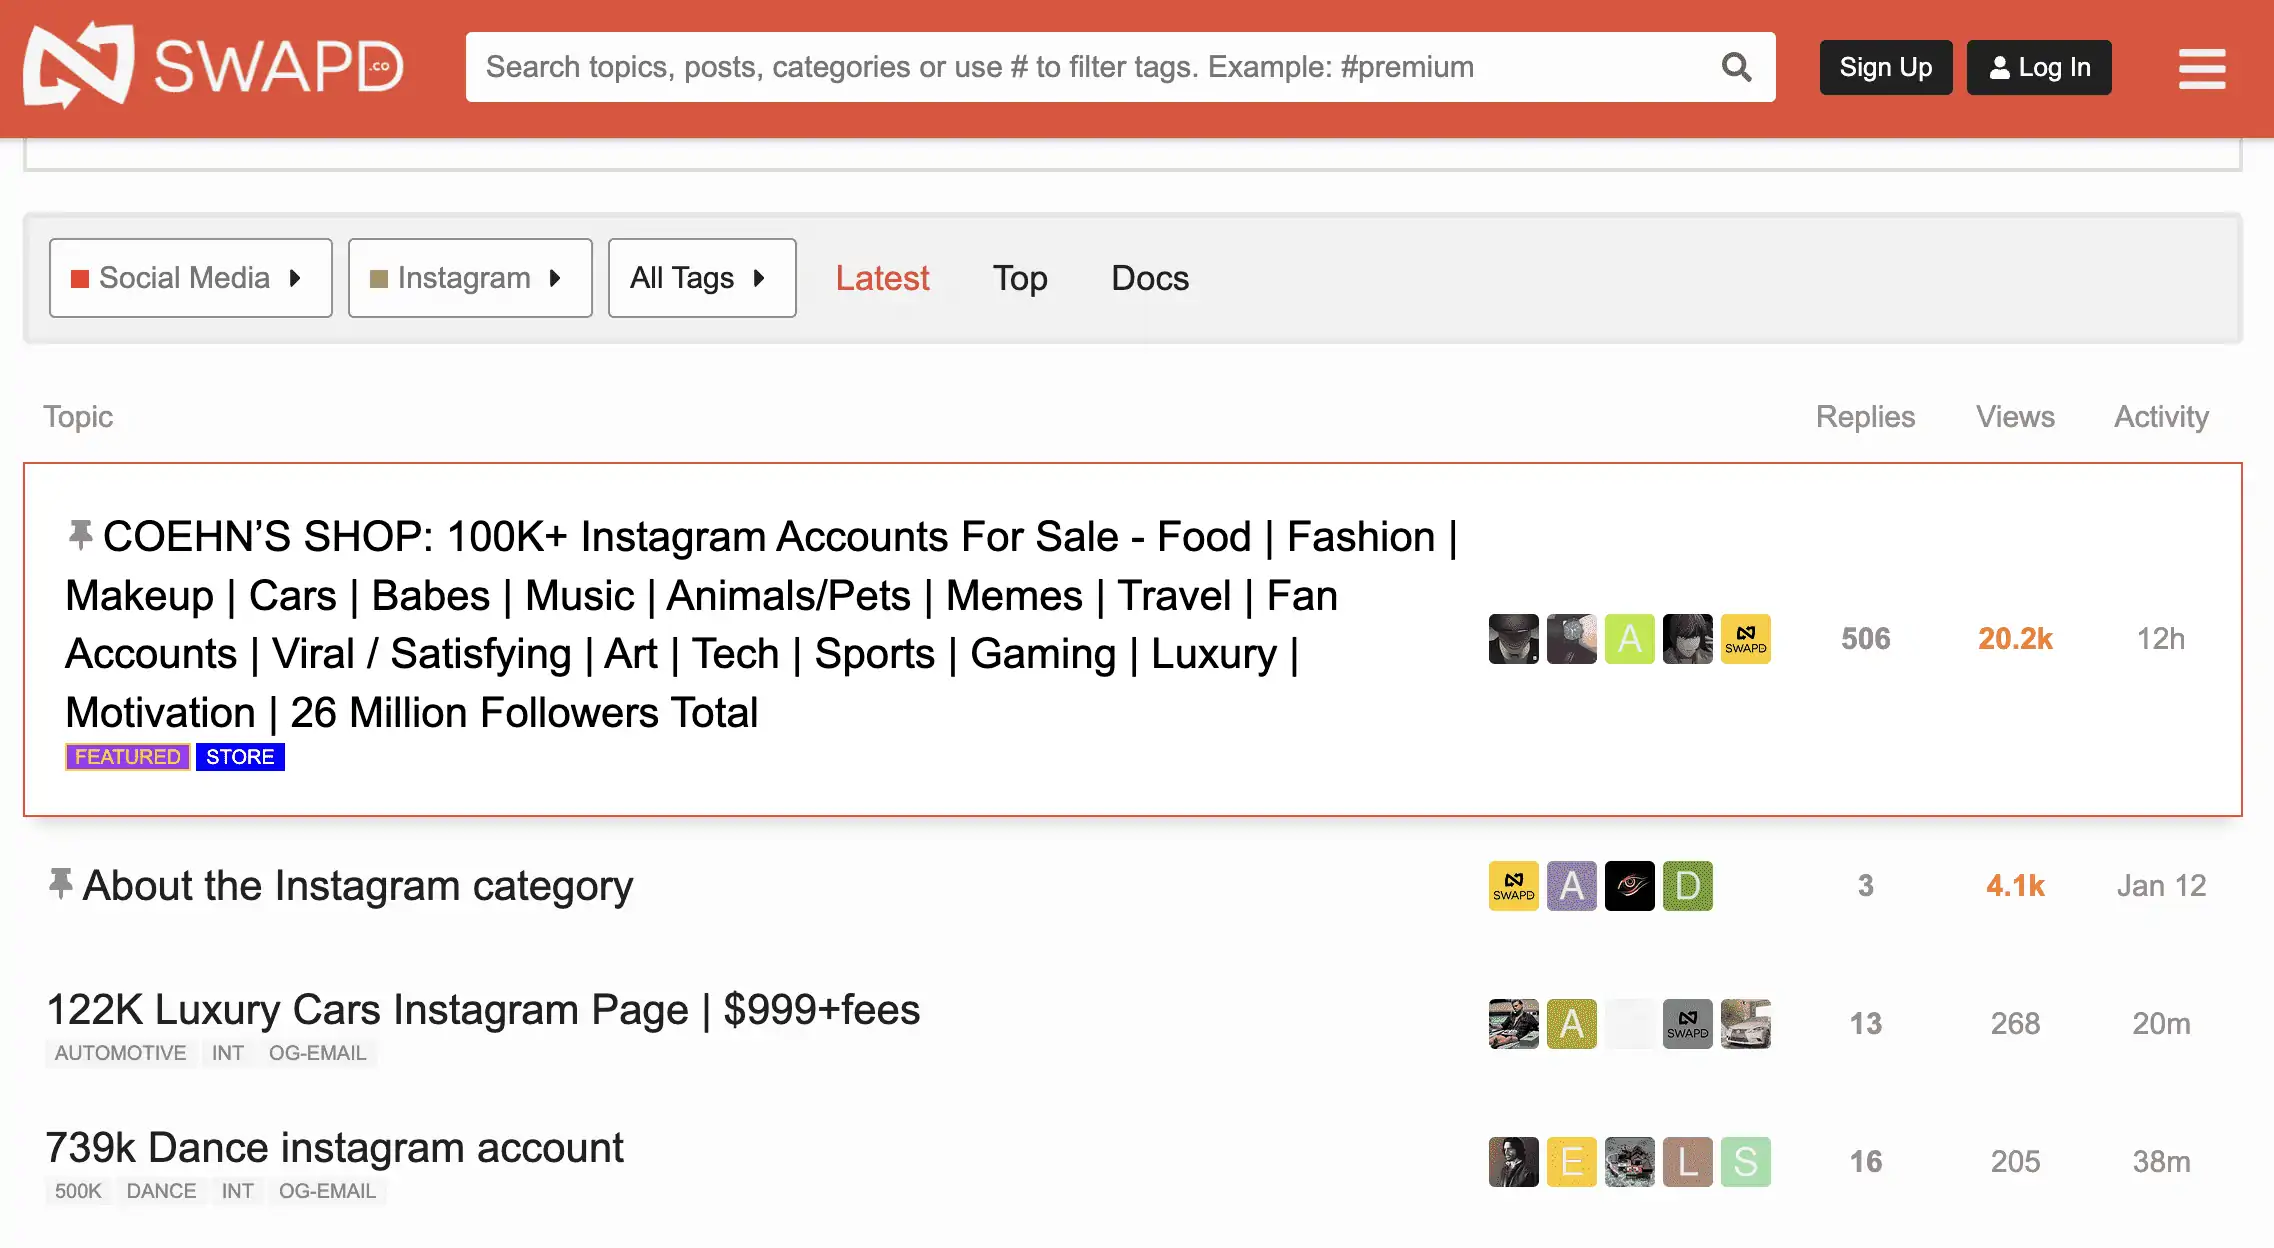Viewport: 2274px width, 1248px height.
Task: Click the SWAPD avatar in About Instagram row
Action: [x=1513, y=885]
